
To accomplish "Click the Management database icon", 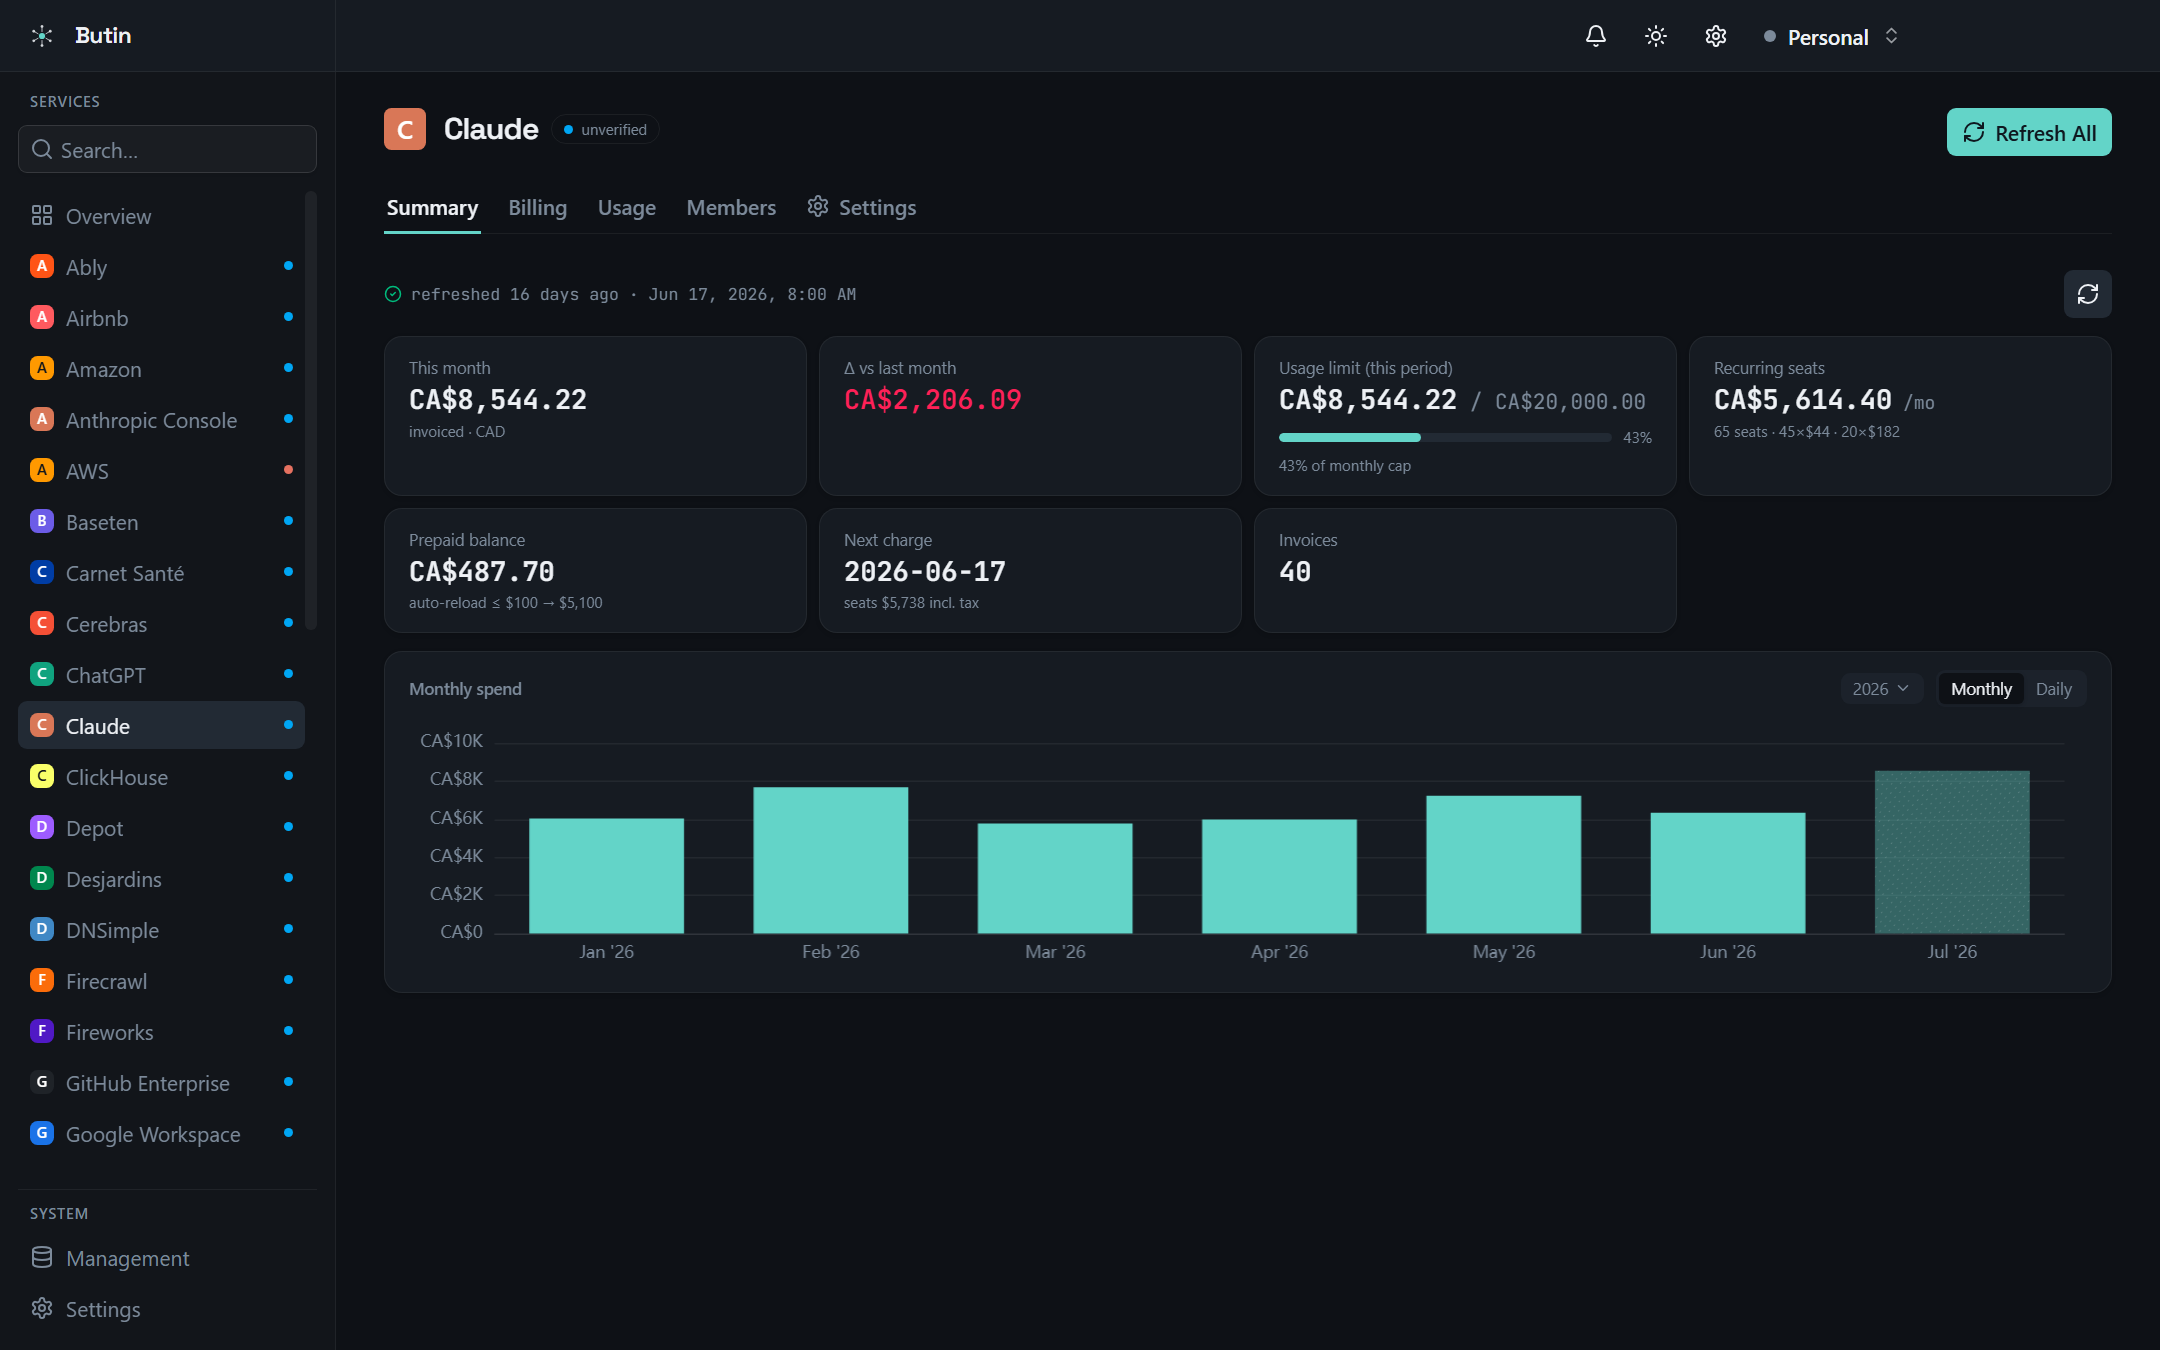I will tap(42, 1257).
